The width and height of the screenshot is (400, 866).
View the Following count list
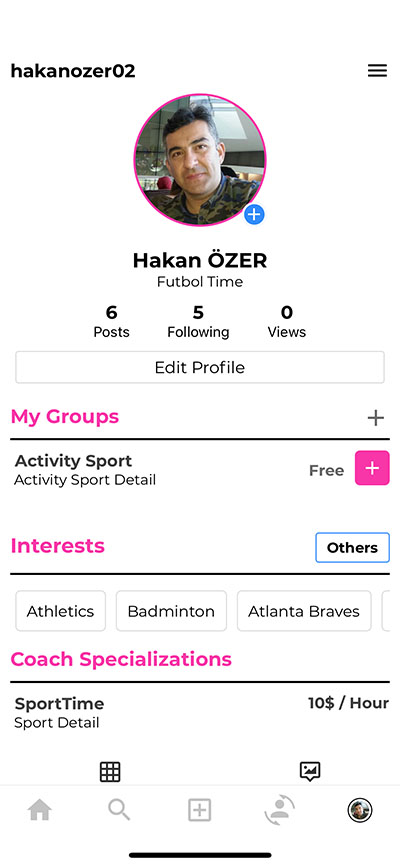198,322
